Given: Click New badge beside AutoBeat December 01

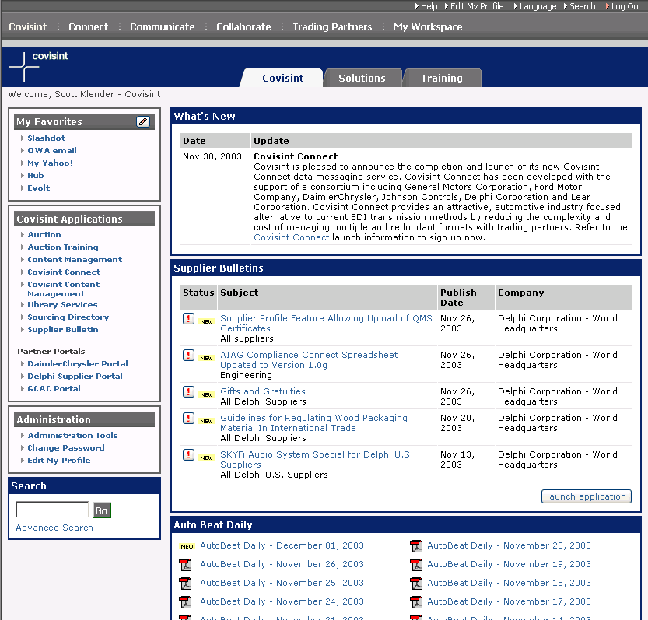Looking at the screenshot, I should (x=187, y=546).
